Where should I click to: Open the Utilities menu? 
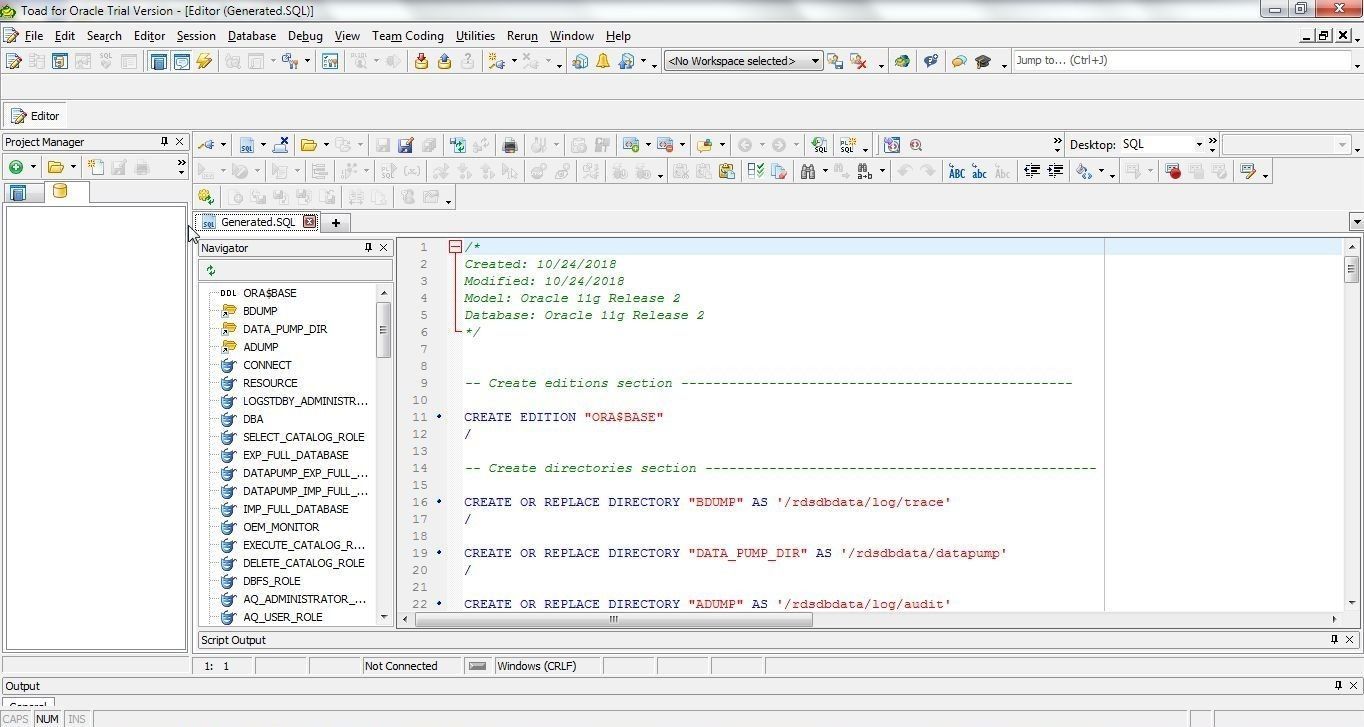point(475,36)
